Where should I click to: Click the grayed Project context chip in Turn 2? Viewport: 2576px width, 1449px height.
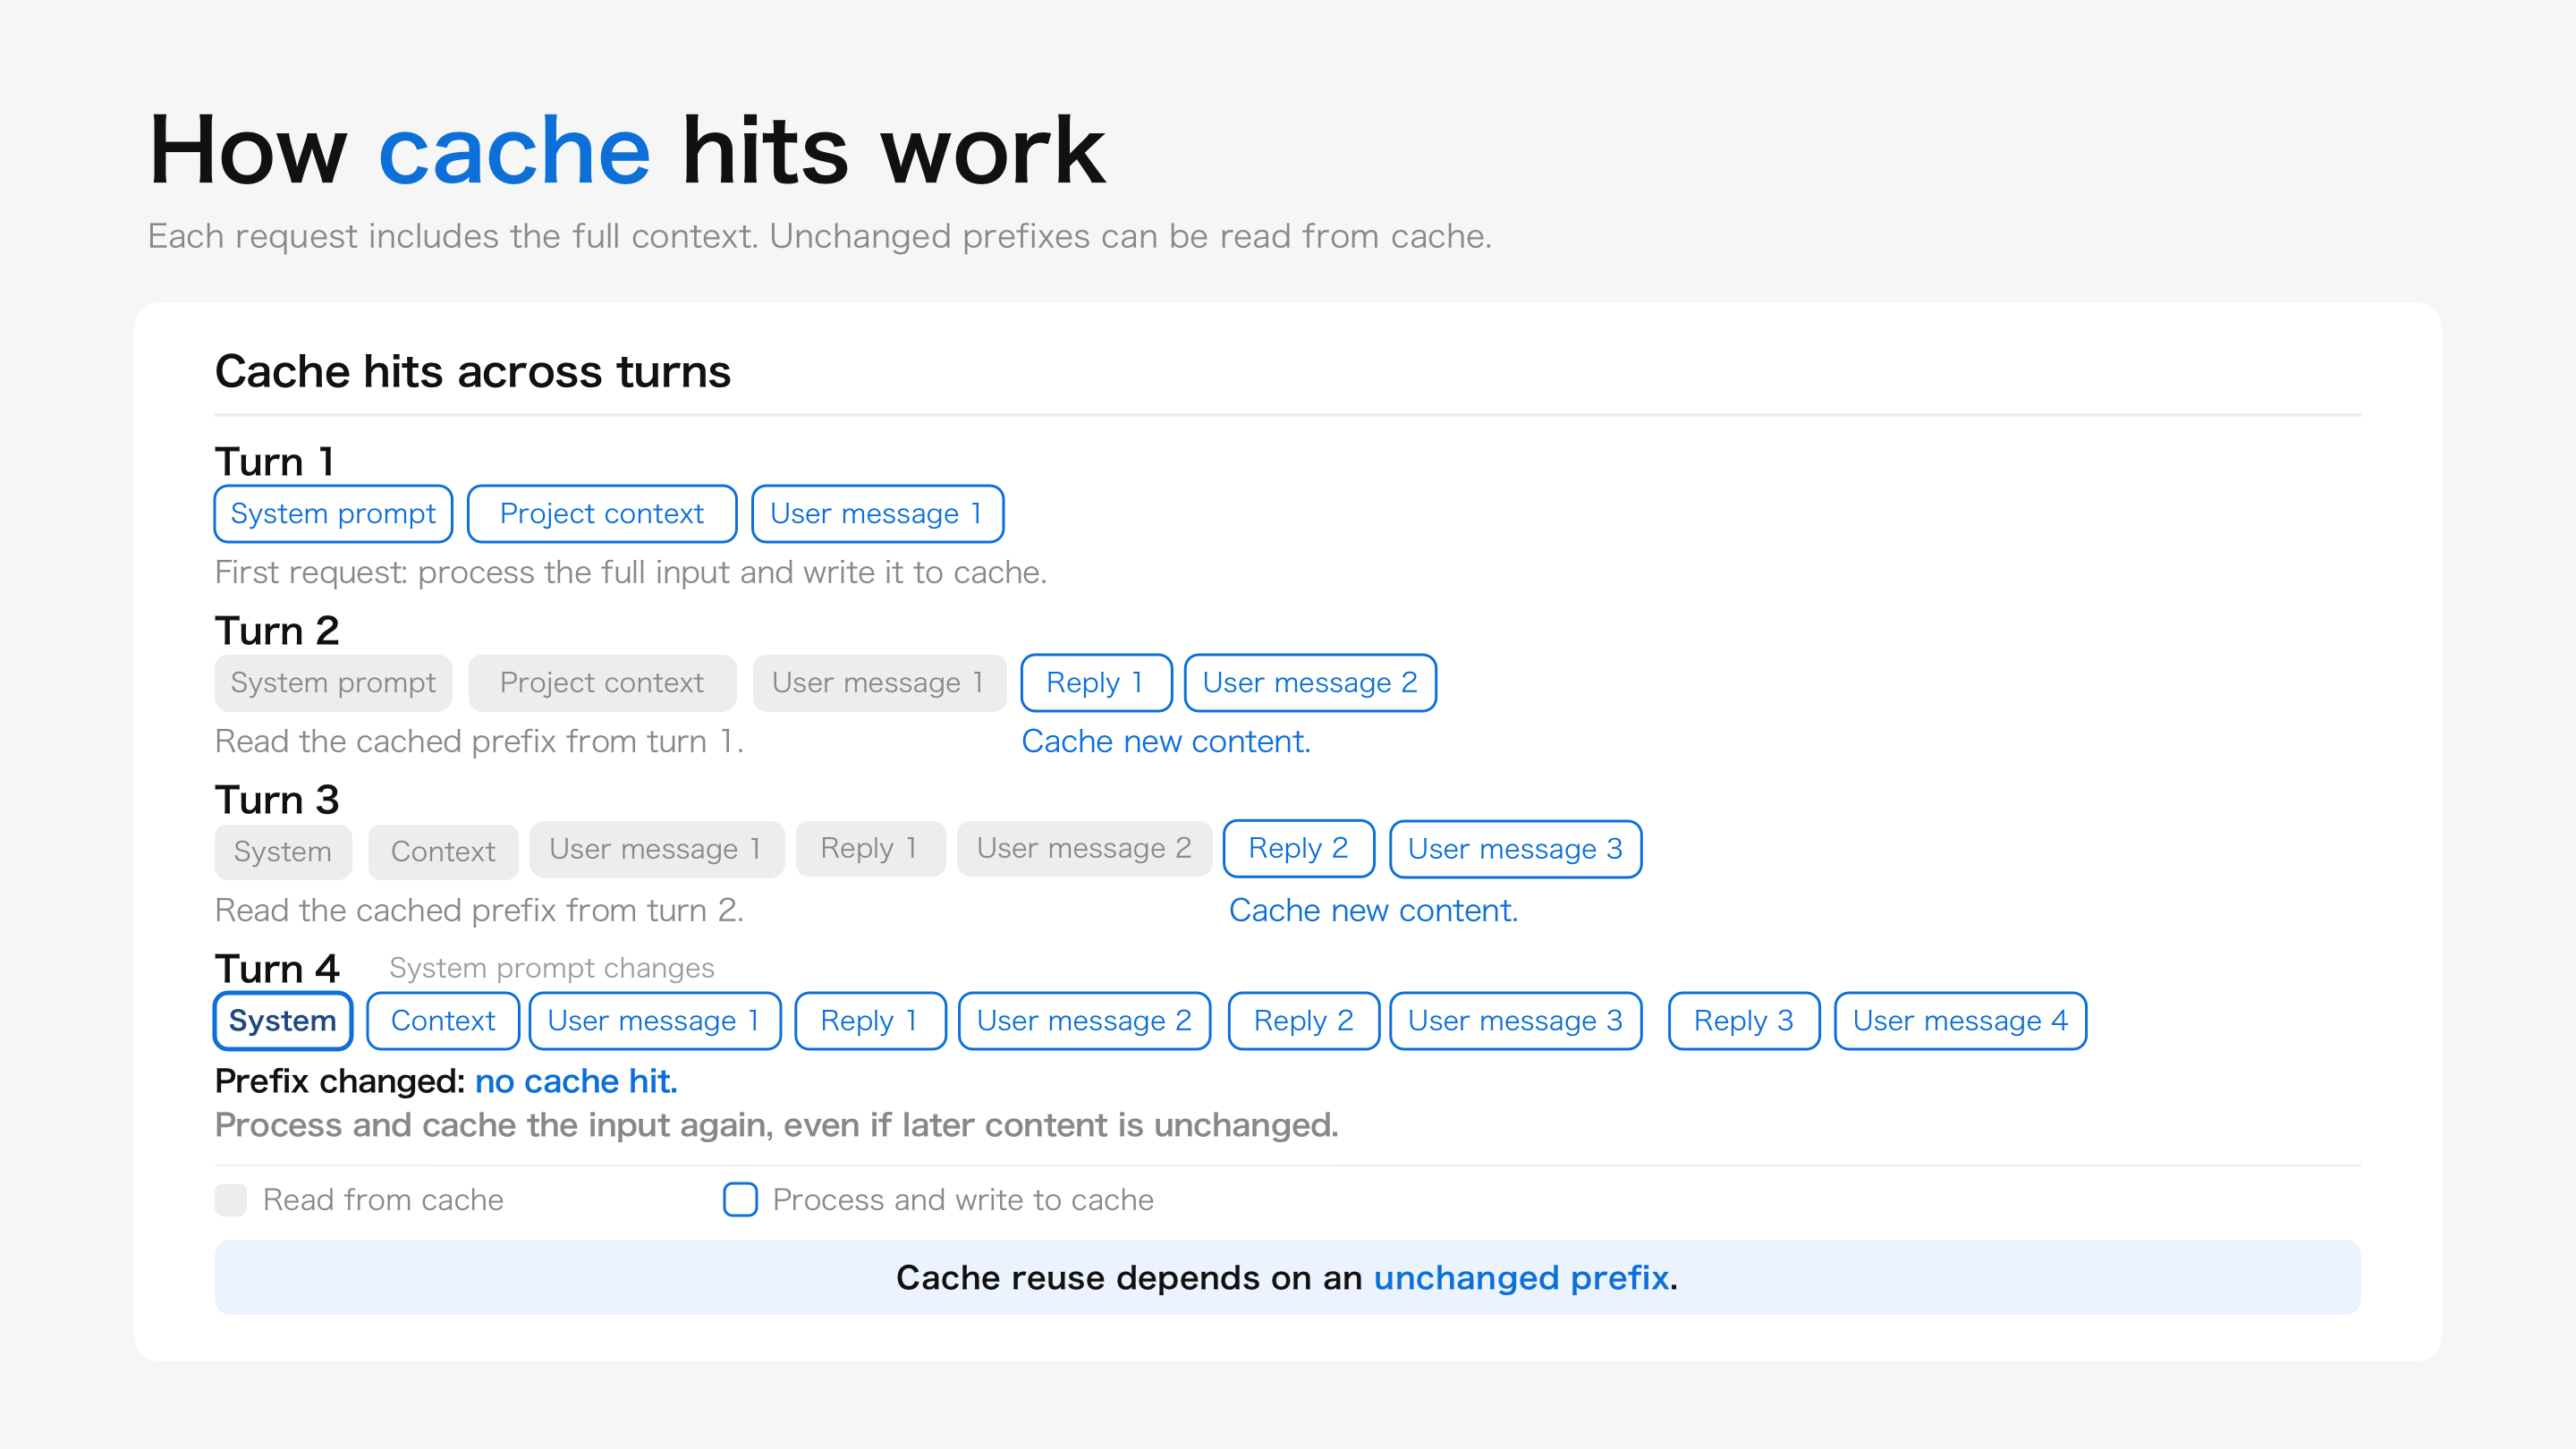602,683
